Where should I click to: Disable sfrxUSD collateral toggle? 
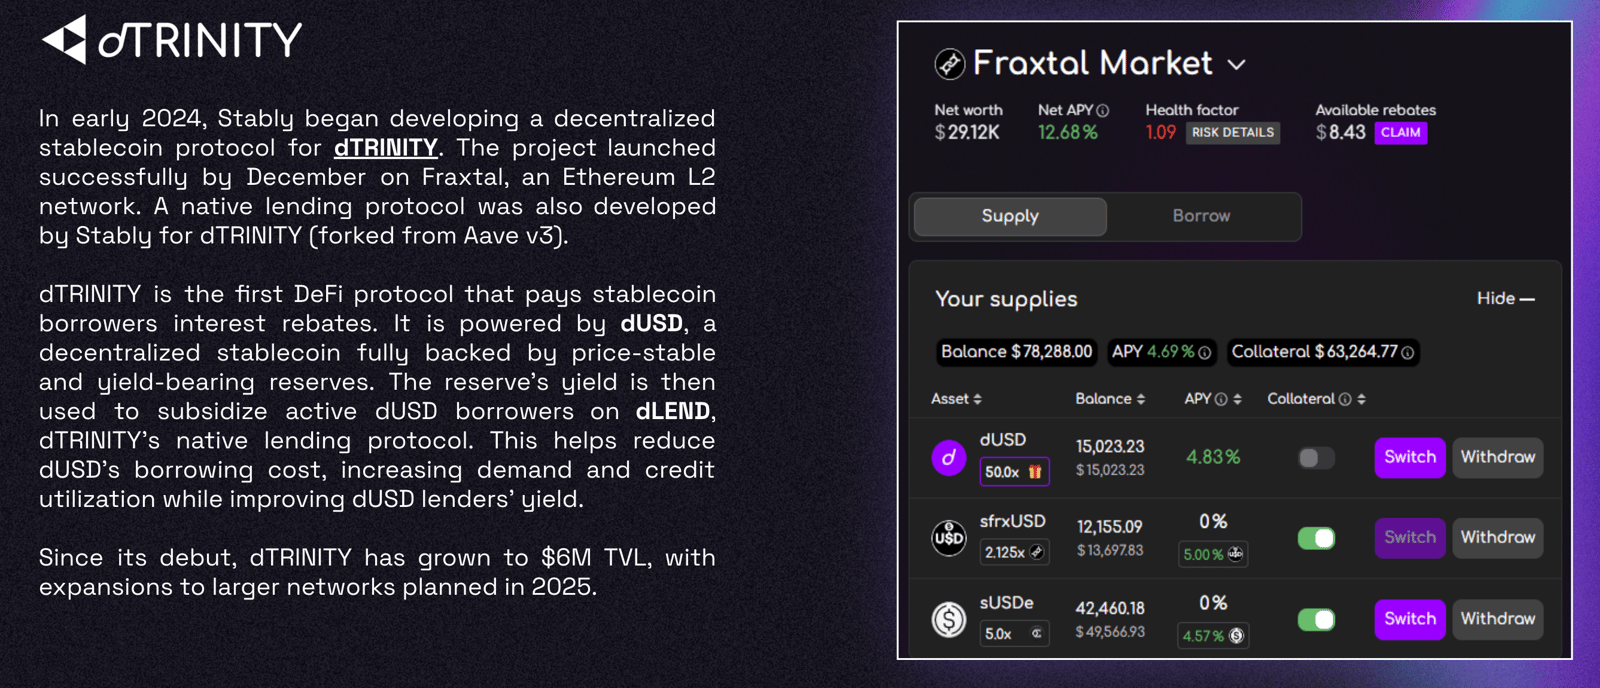tap(1316, 538)
